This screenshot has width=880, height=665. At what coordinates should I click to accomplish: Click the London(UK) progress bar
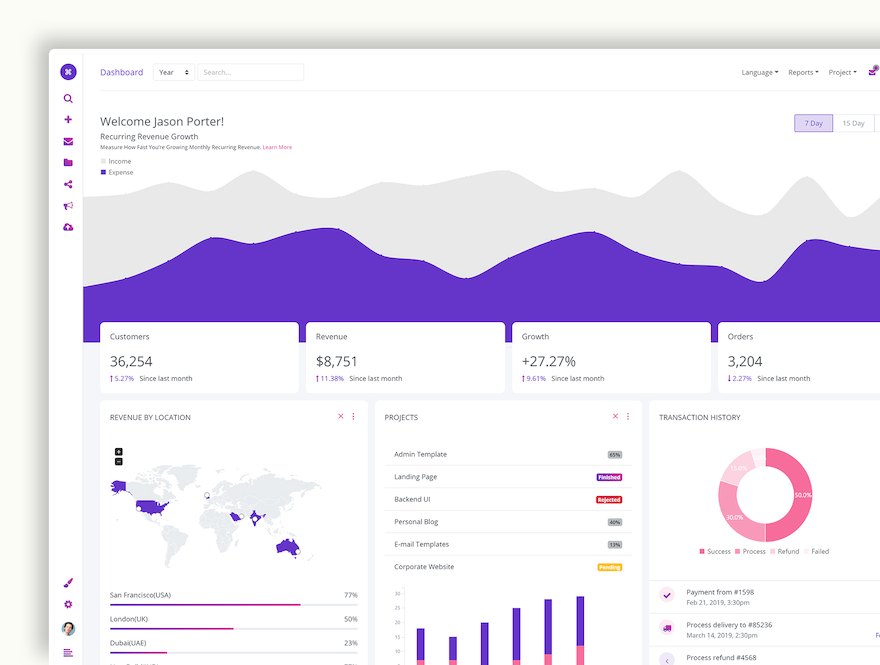point(233,629)
